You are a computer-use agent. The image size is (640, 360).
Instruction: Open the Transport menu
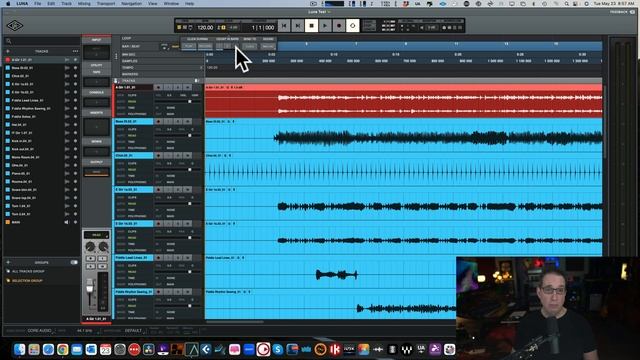tap(106, 4)
